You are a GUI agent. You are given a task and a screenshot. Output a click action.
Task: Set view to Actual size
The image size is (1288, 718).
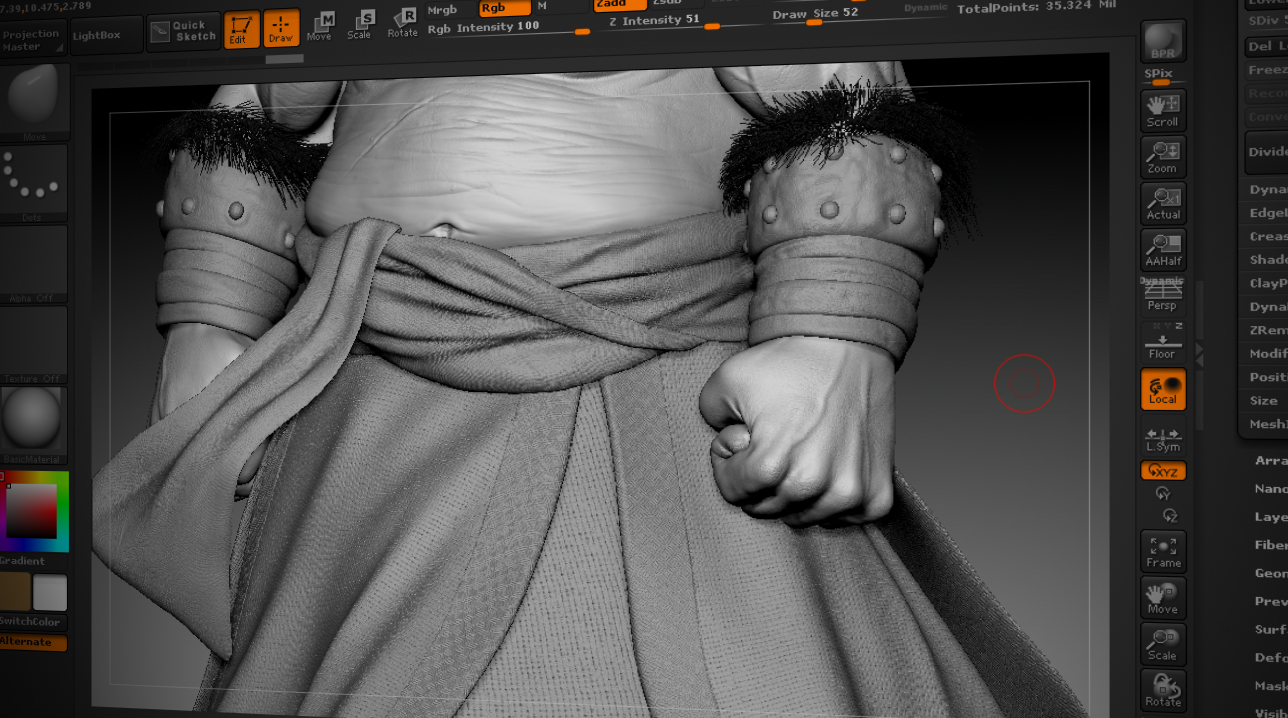(1163, 202)
